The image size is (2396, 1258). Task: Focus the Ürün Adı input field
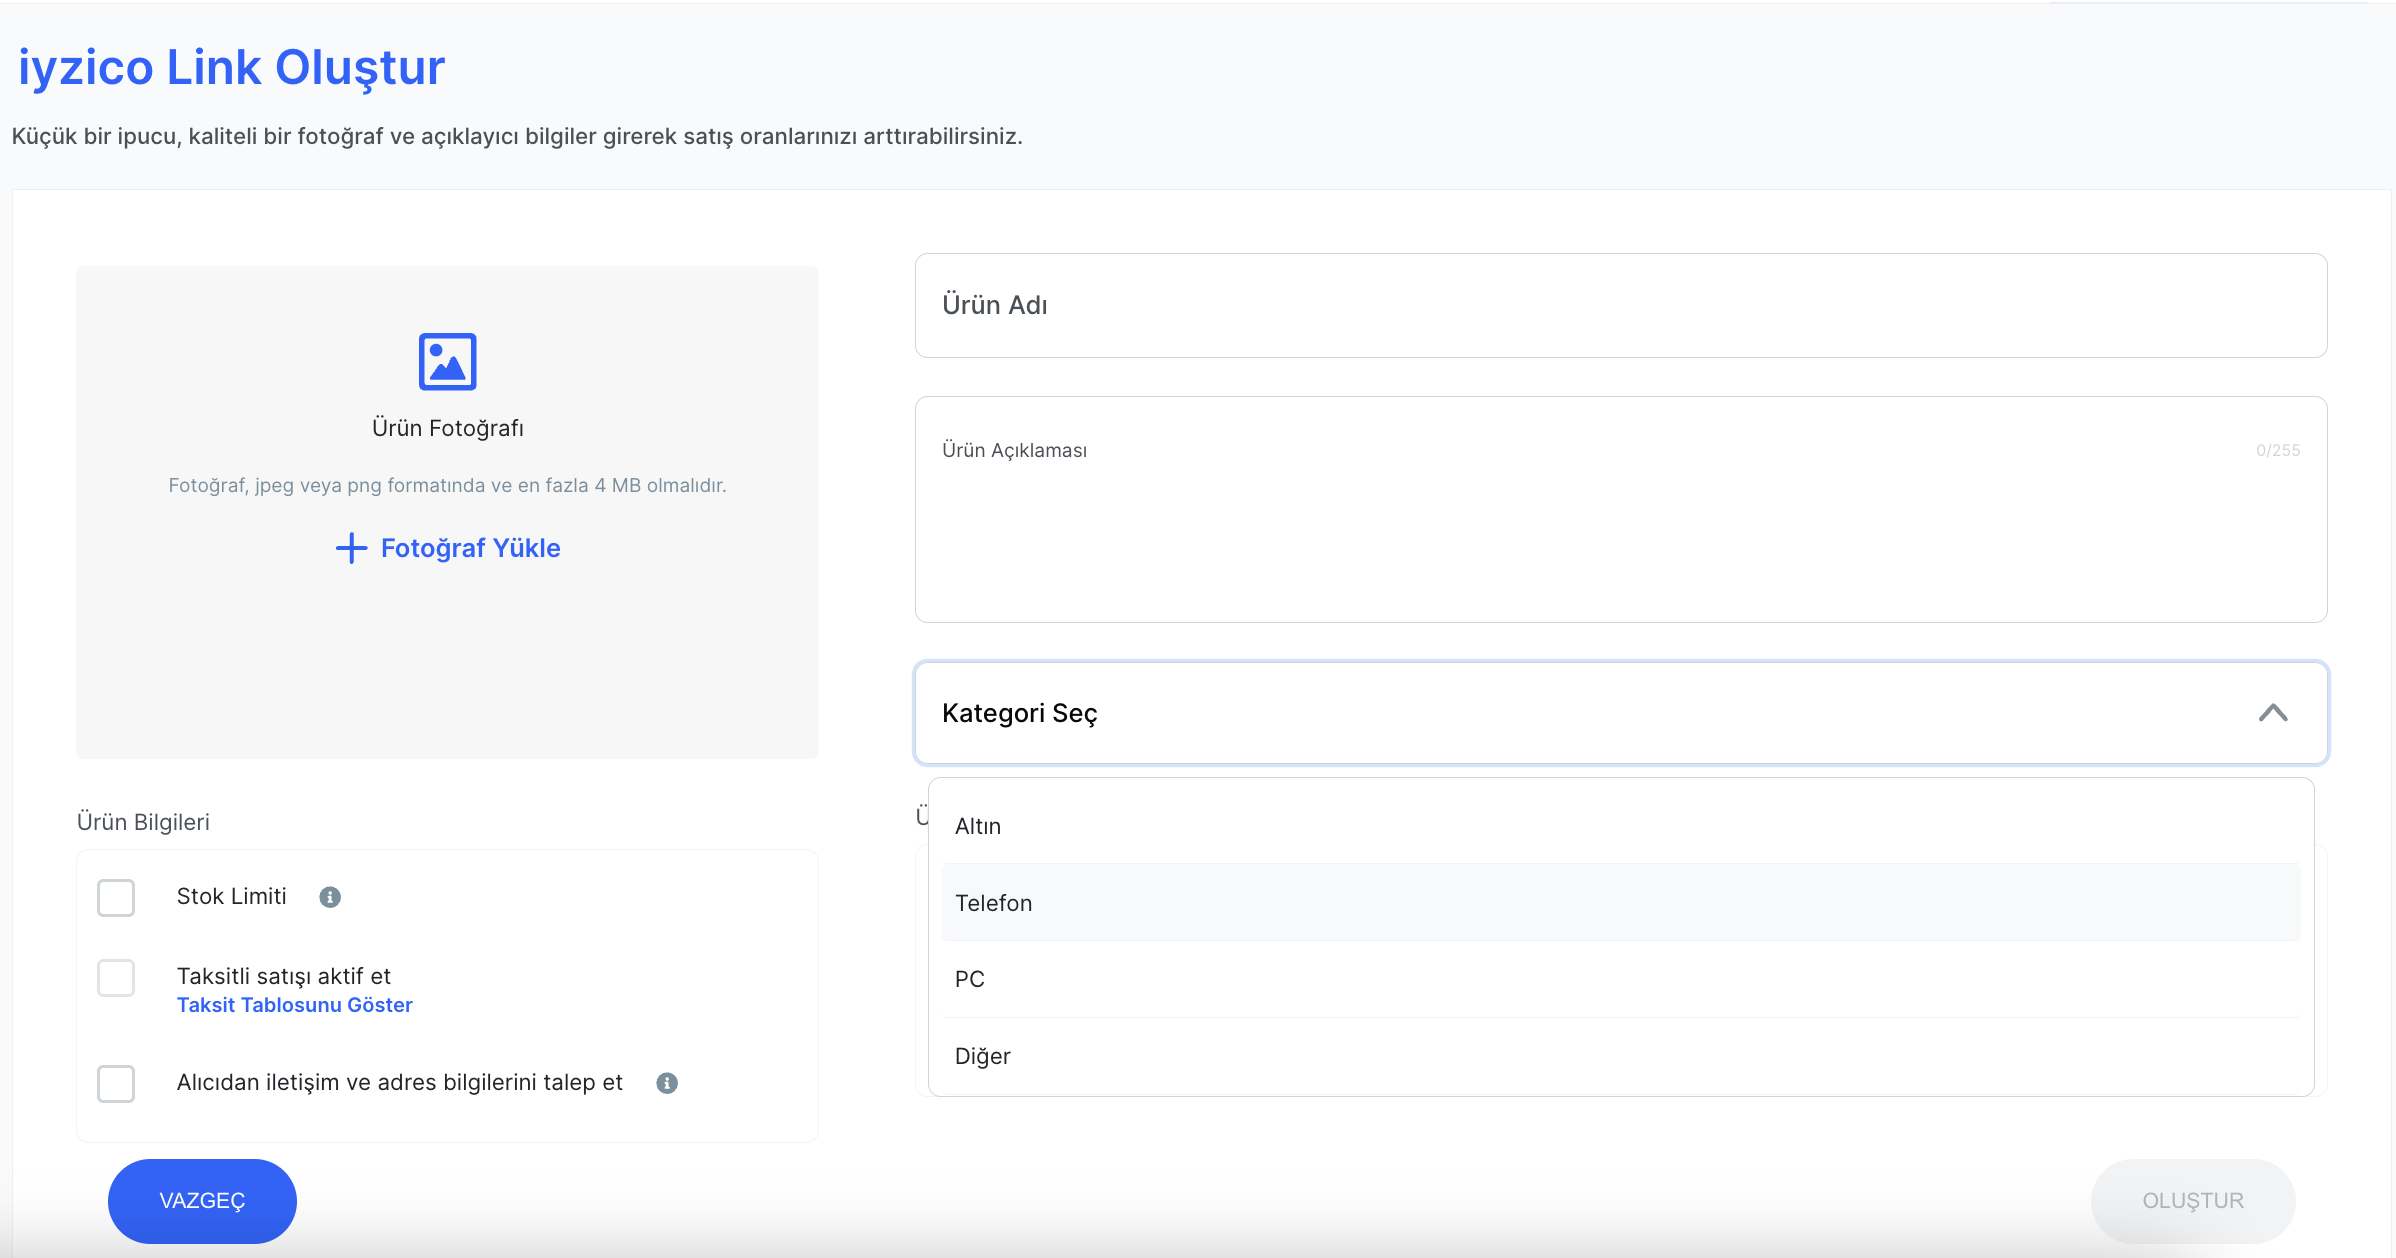tap(1620, 305)
